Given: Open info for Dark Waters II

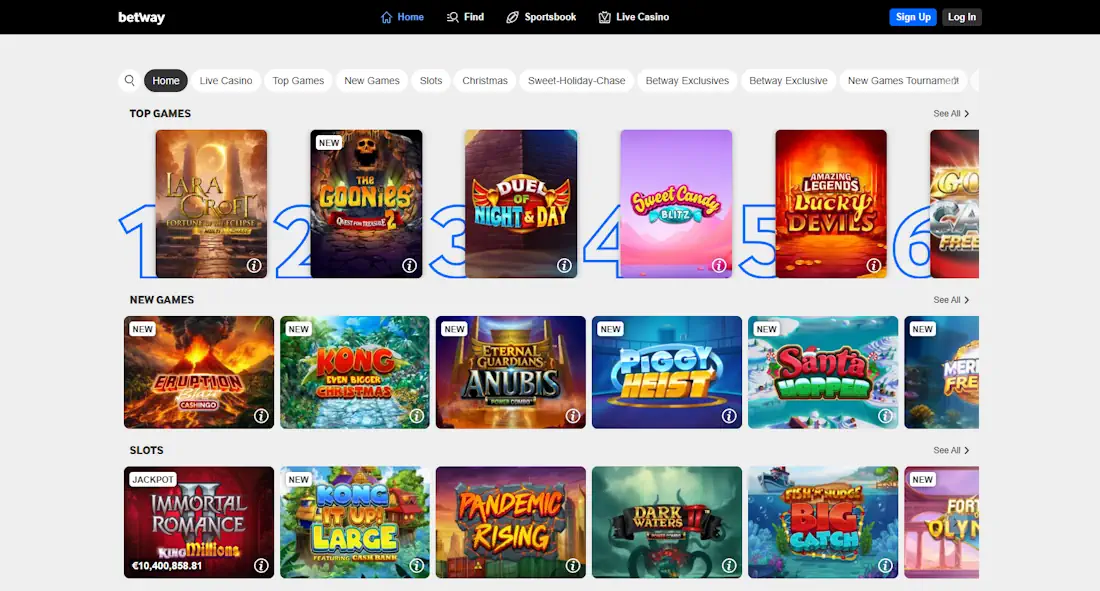Looking at the screenshot, I should [x=729, y=565].
